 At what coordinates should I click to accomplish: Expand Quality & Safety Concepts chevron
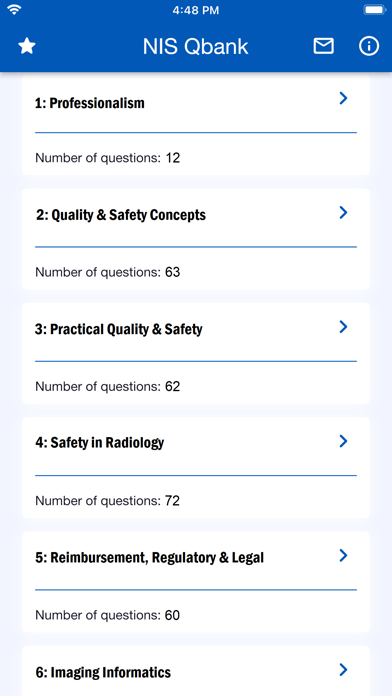[x=343, y=213]
